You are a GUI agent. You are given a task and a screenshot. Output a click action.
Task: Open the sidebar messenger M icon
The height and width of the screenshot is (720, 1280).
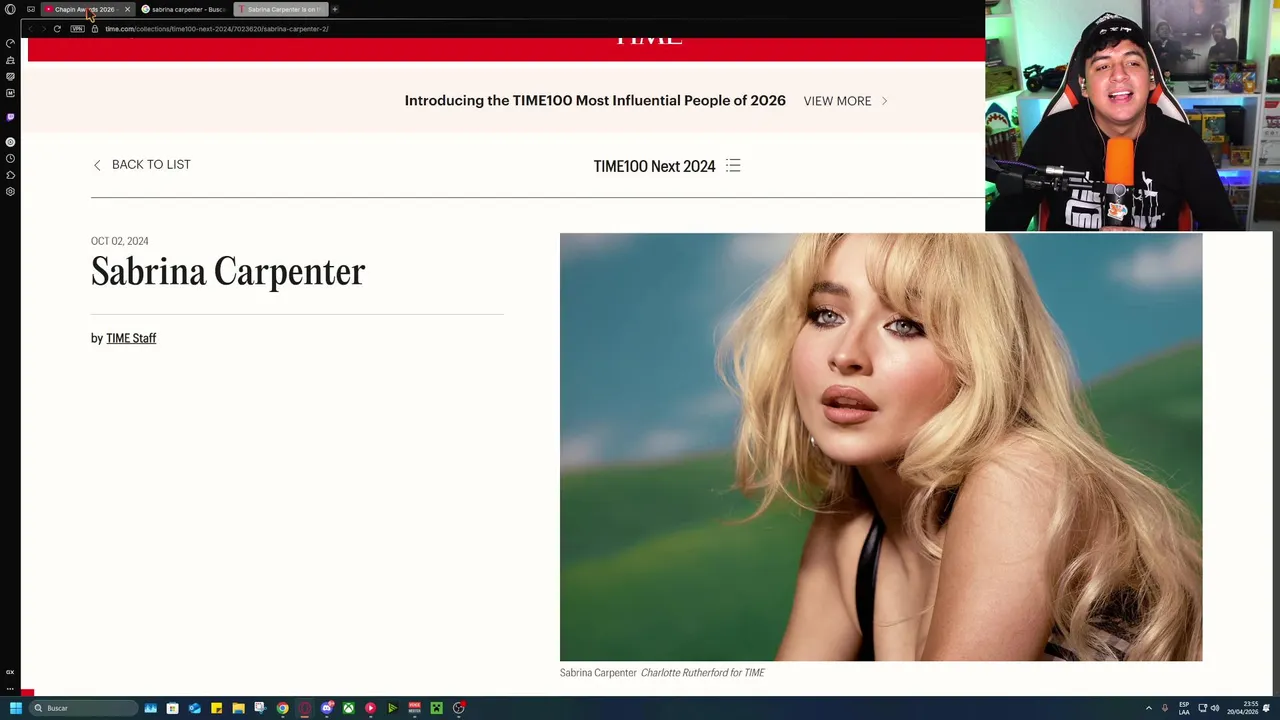pyautogui.click(x=10, y=93)
